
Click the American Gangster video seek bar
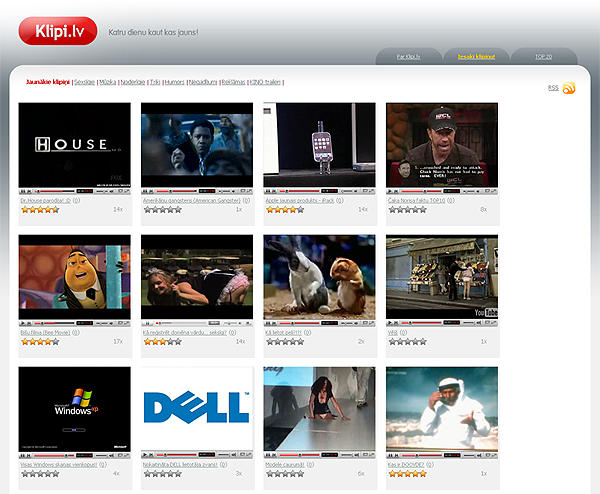(180, 191)
